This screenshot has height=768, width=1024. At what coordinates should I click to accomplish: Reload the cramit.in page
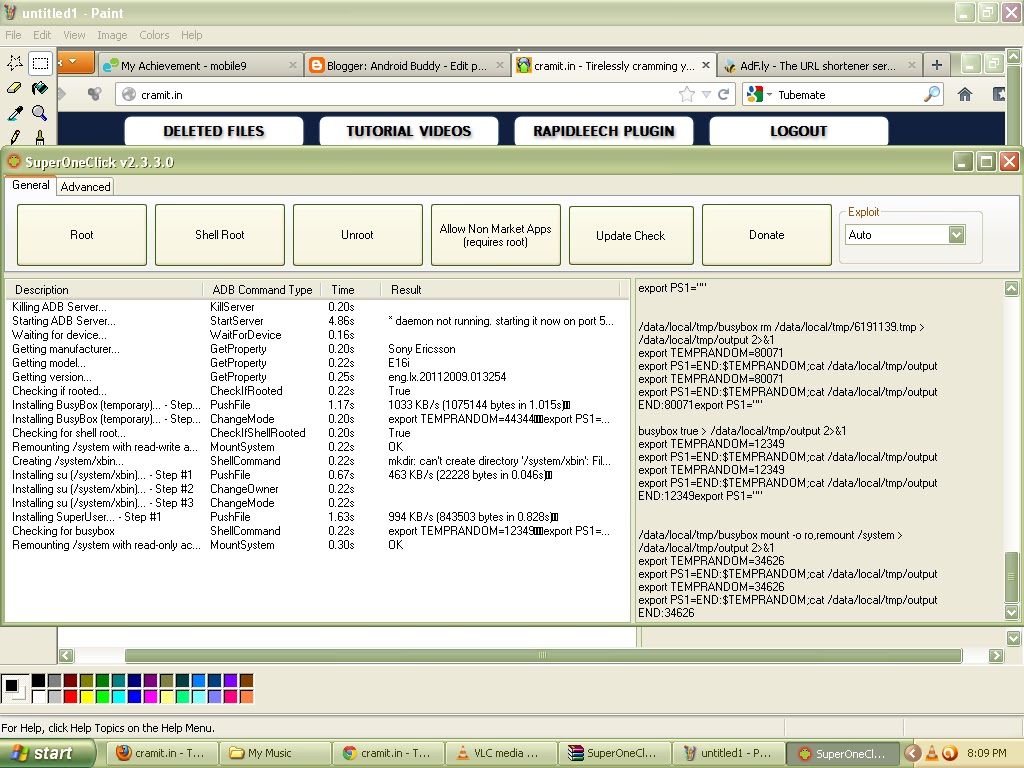pos(724,95)
